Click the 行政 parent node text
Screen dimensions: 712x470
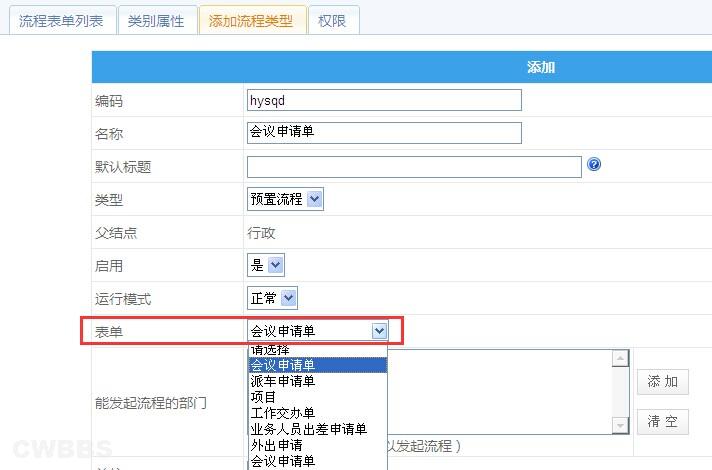[261, 233]
